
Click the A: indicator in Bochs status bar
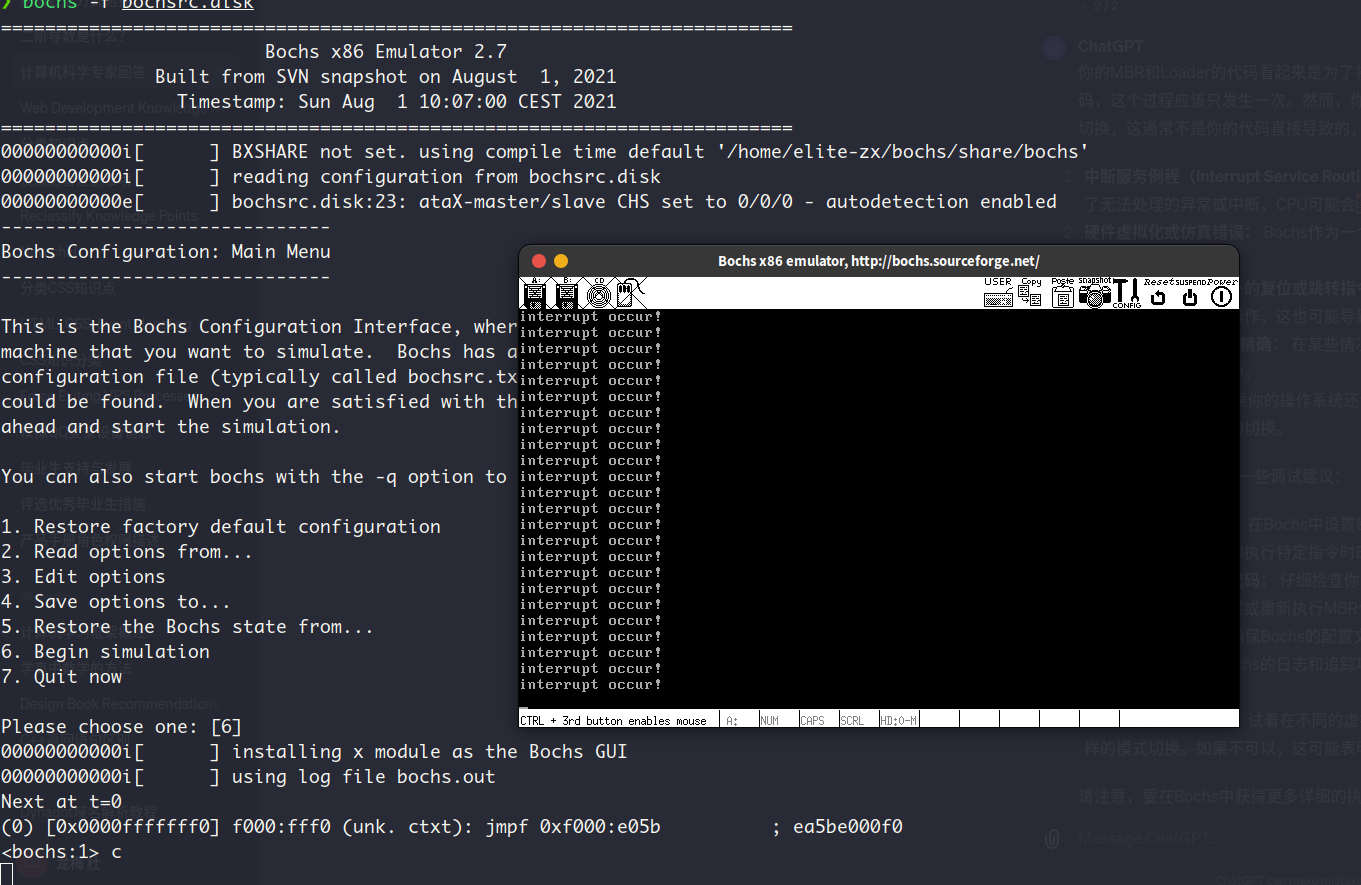click(739, 719)
